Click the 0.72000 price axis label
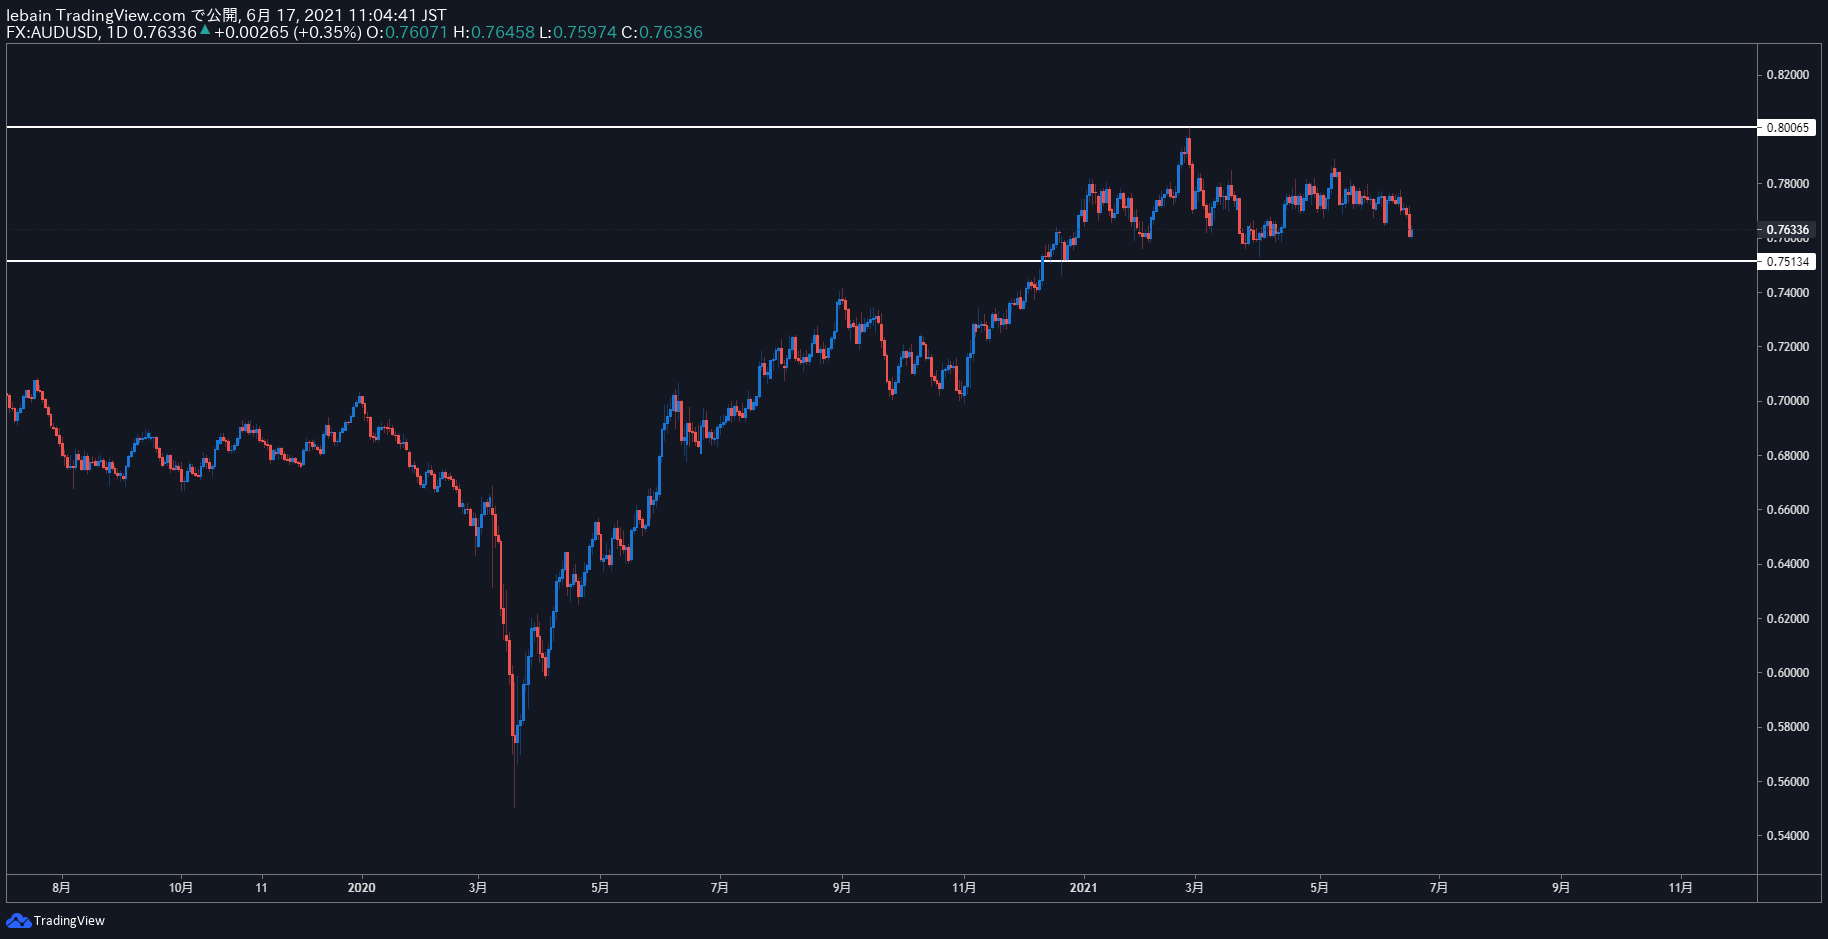The image size is (1828, 939). (1787, 346)
